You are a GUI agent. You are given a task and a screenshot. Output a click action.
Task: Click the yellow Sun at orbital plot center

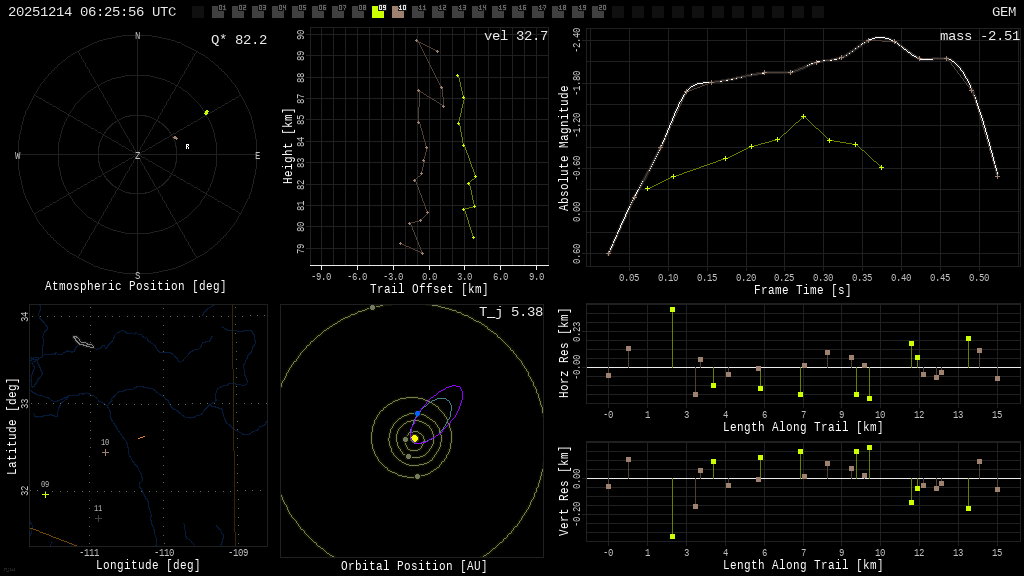coord(415,438)
